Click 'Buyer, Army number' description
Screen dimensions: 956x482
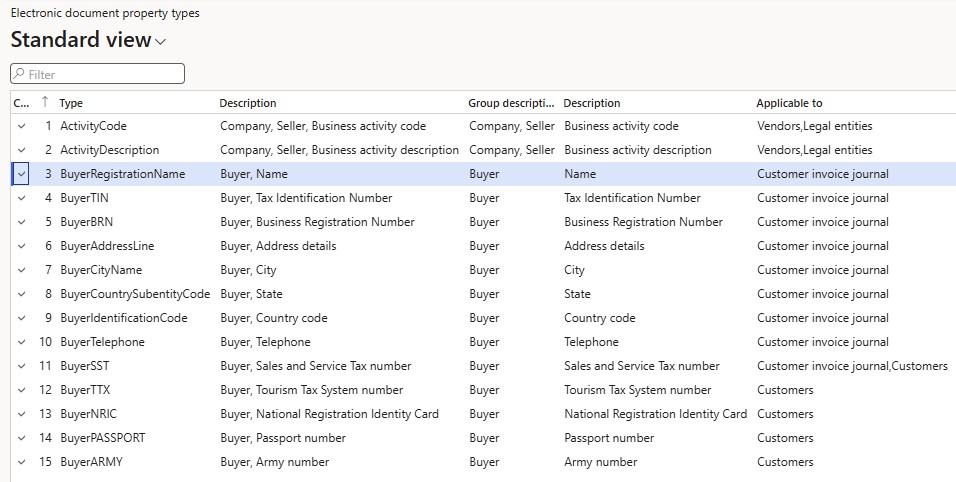click(x=274, y=462)
